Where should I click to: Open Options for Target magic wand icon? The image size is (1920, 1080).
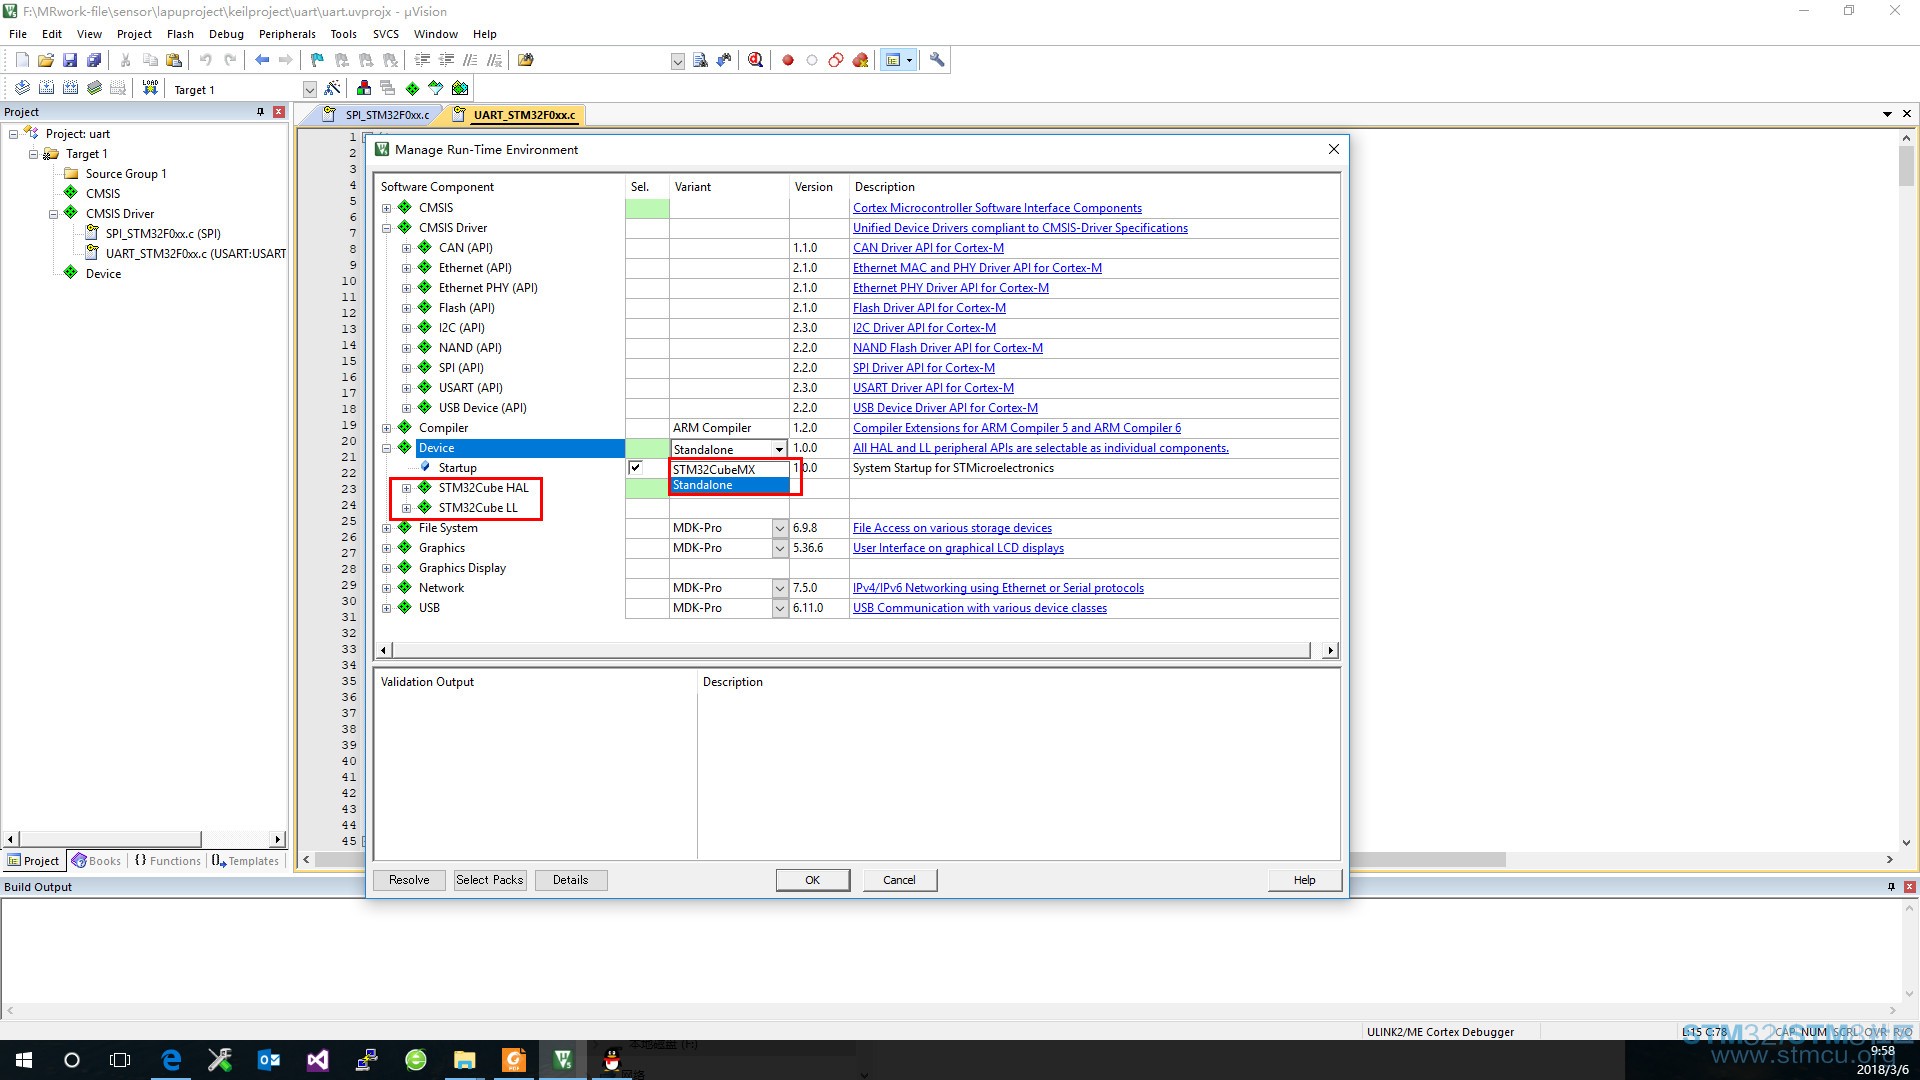(333, 88)
